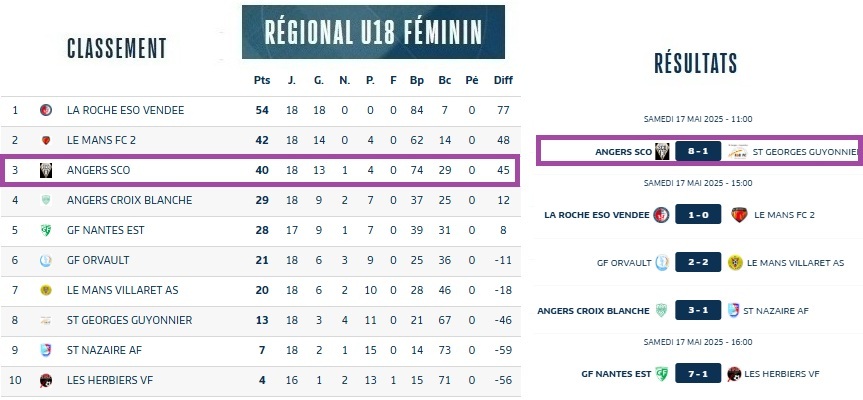Click St Georges Guyonnier crest in results

tap(736, 152)
